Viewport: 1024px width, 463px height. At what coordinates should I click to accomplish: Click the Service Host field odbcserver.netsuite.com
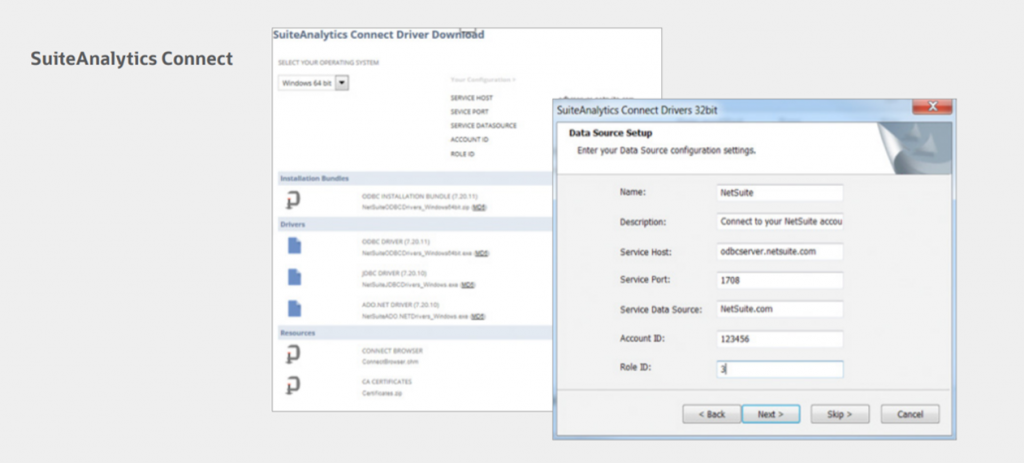pyautogui.click(x=779, y=251)
